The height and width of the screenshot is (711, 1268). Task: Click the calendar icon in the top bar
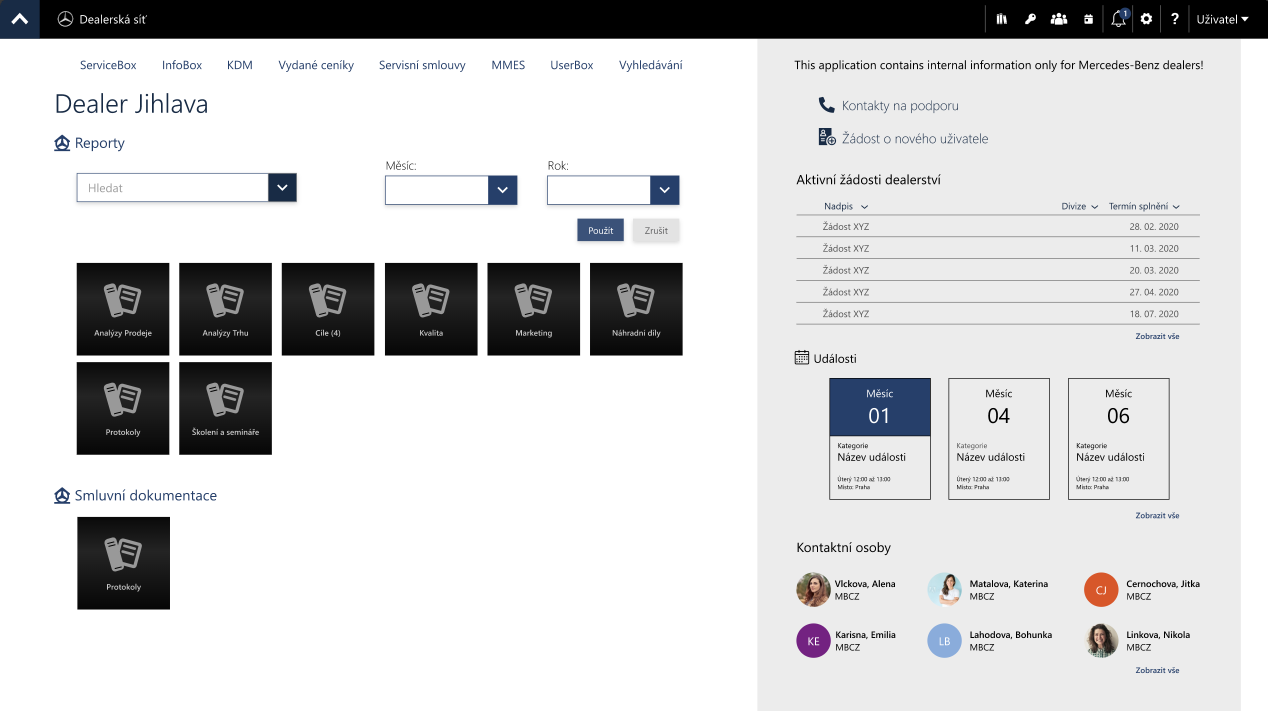(1088, 18)
